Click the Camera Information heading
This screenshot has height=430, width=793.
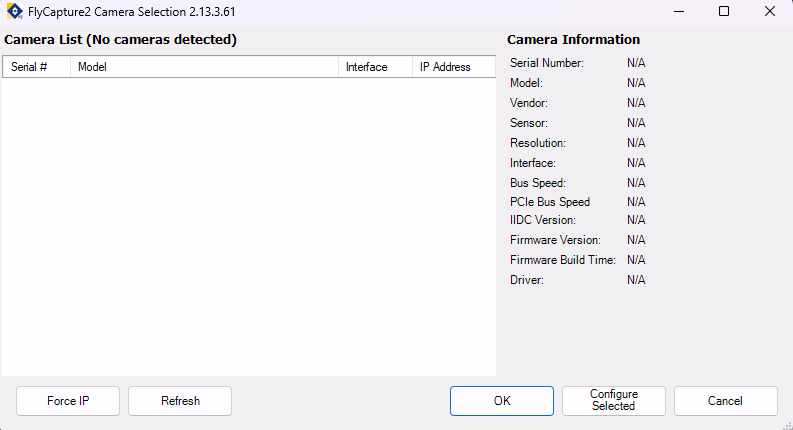(573, 40)
